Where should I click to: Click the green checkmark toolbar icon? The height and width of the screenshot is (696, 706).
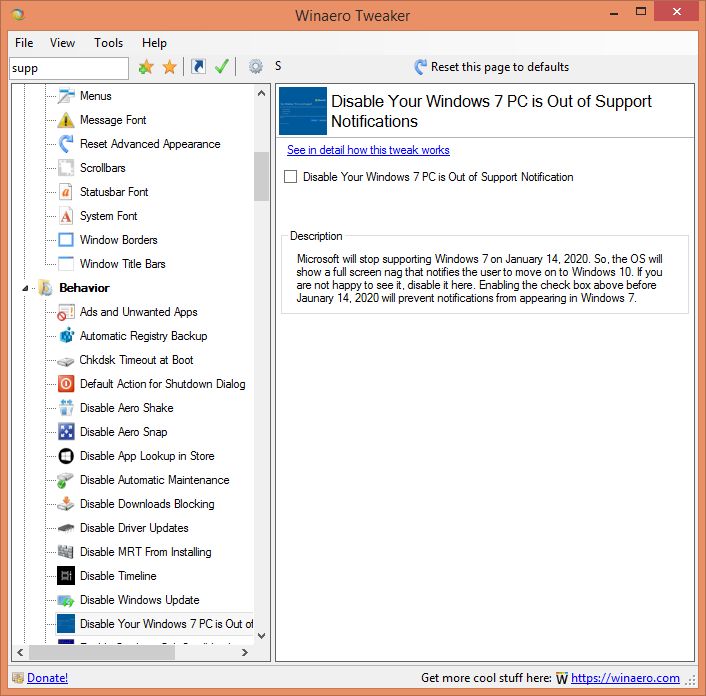click(x=222, y=67)
